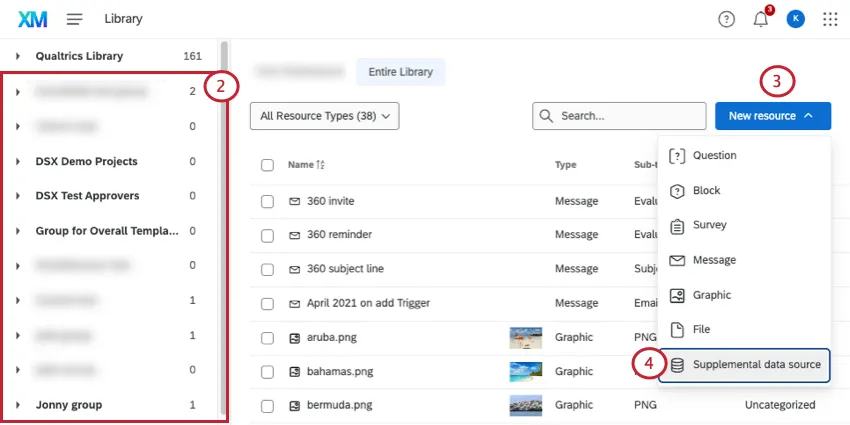
Task: Open the All Resource Types dropdown
Action: pyautogui.click(x=324, y=116)
